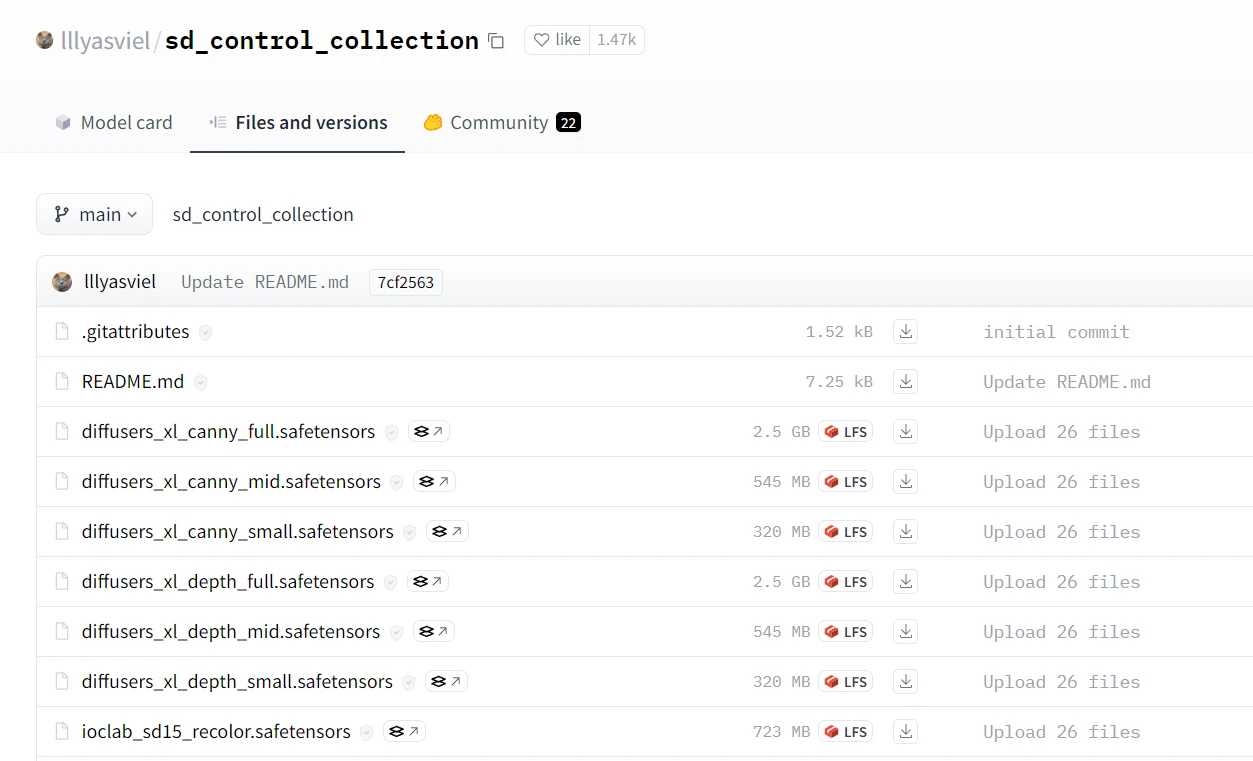1253x761 pixels.
Task: Expand the main branch dropdown
Action: (94, 214)
